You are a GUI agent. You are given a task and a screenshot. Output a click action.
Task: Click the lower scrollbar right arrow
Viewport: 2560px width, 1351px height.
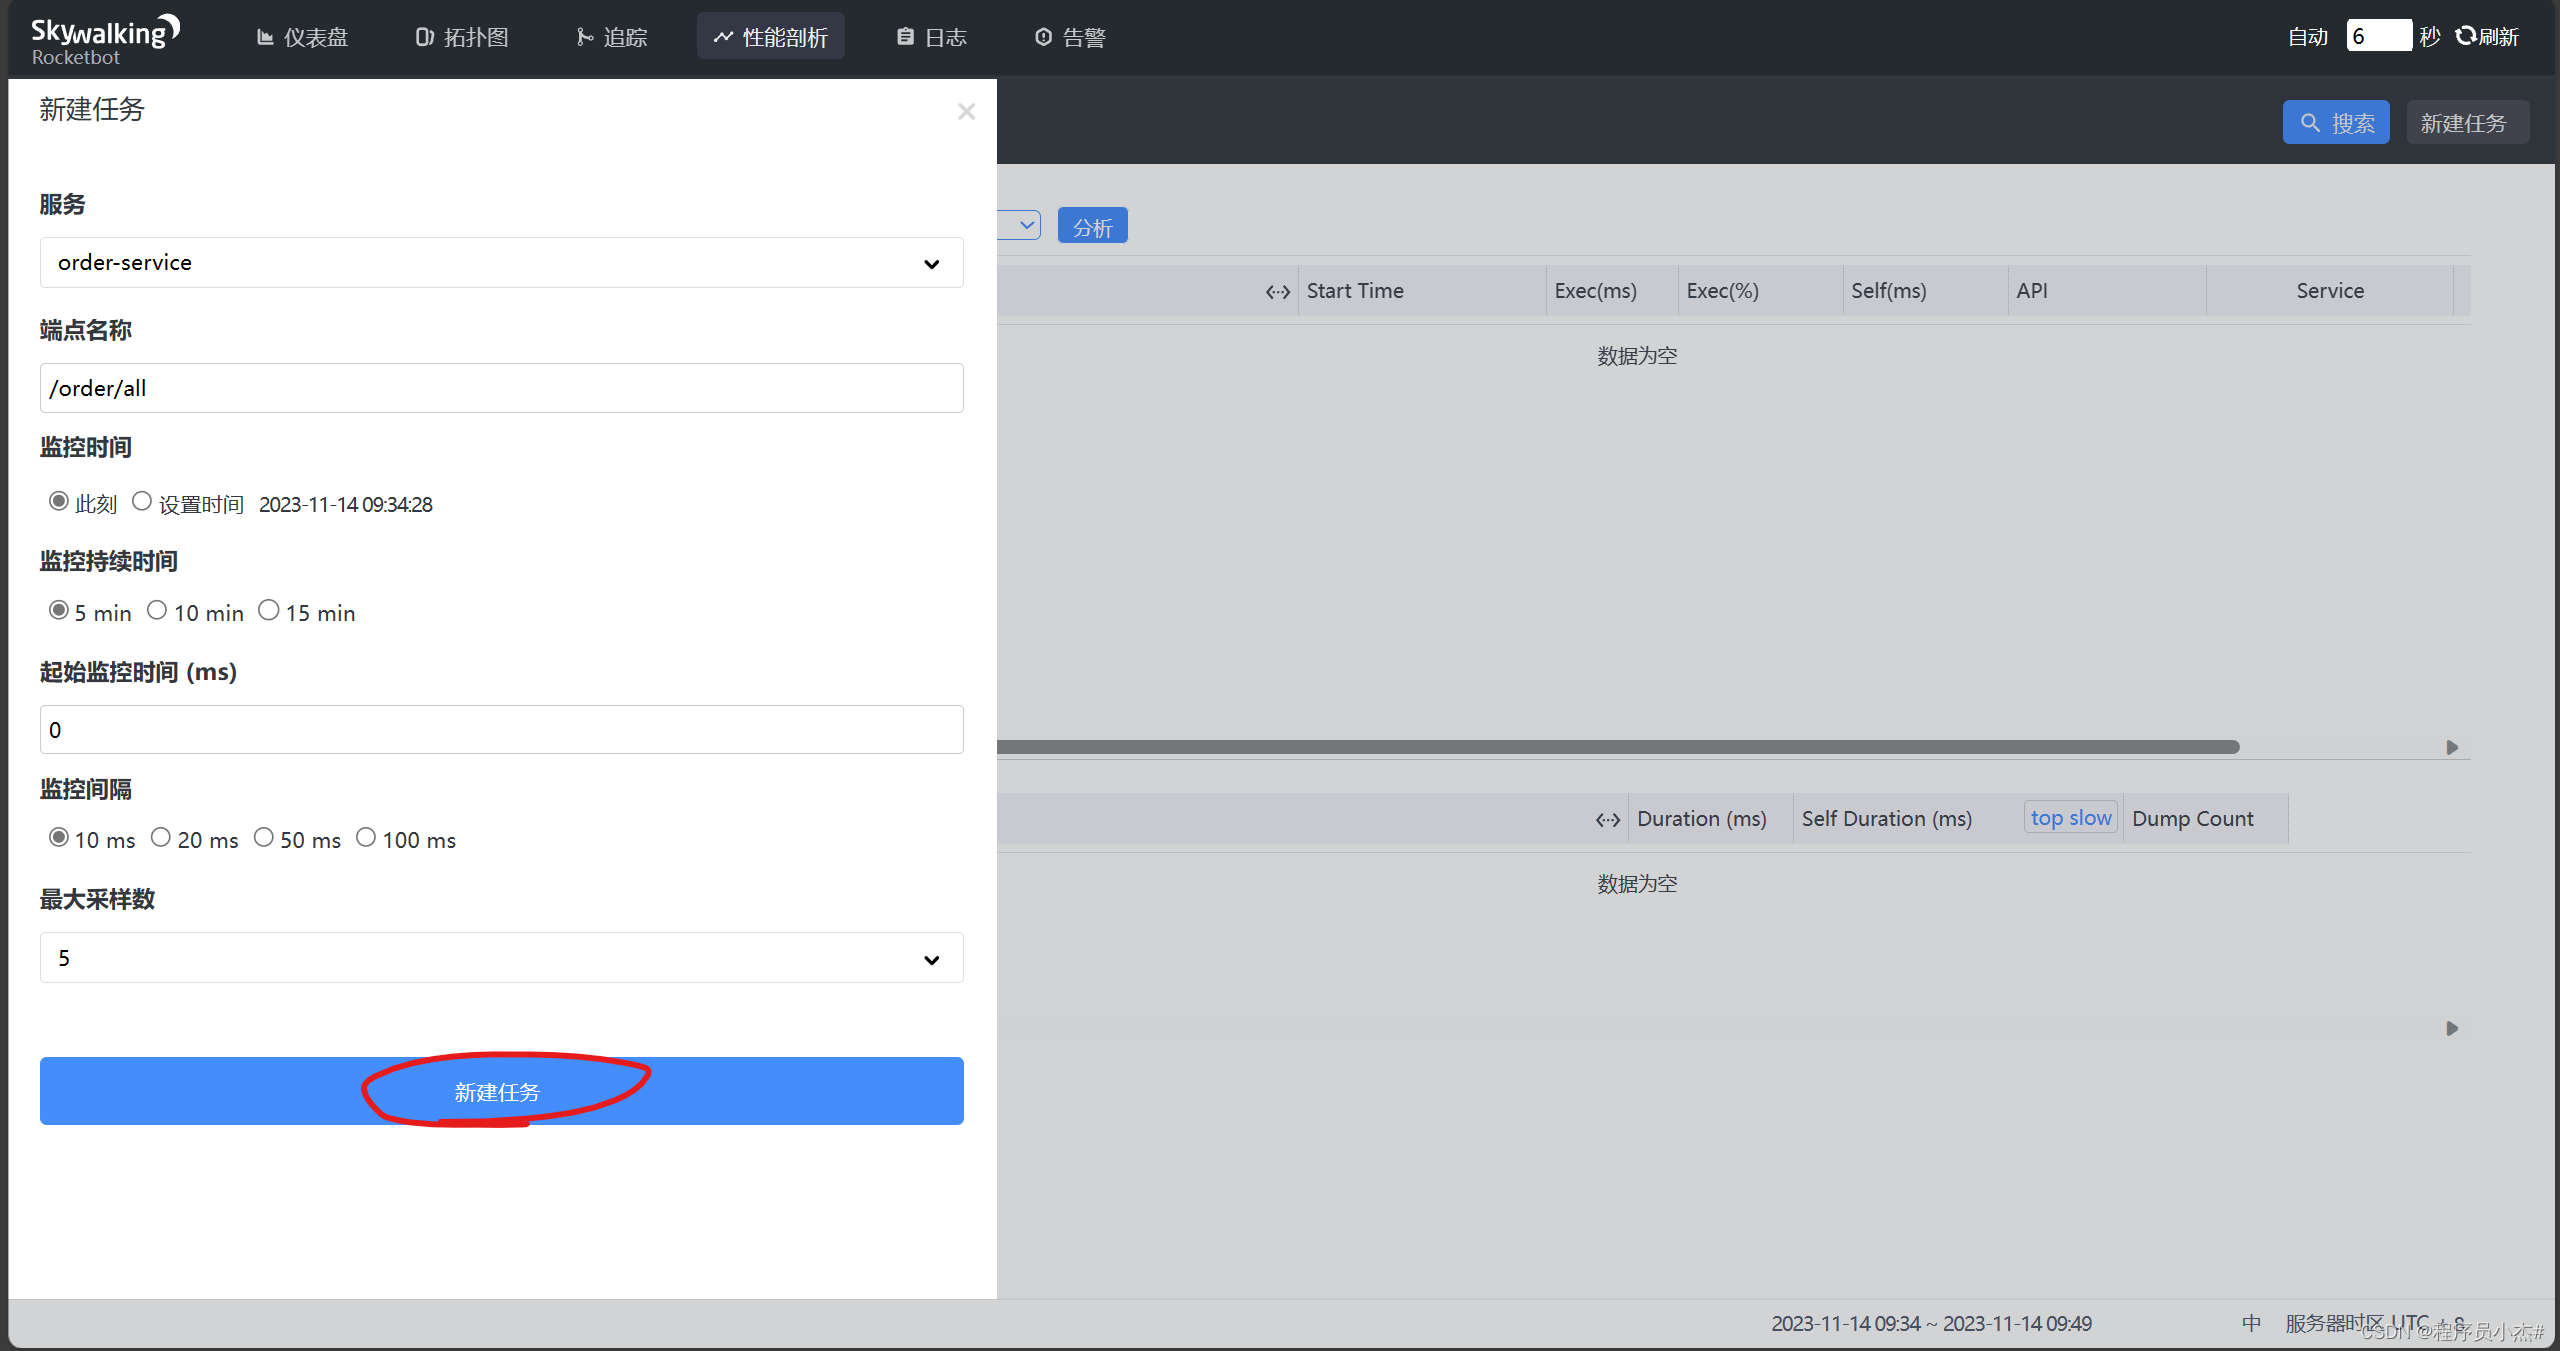coord(2452,1028)
